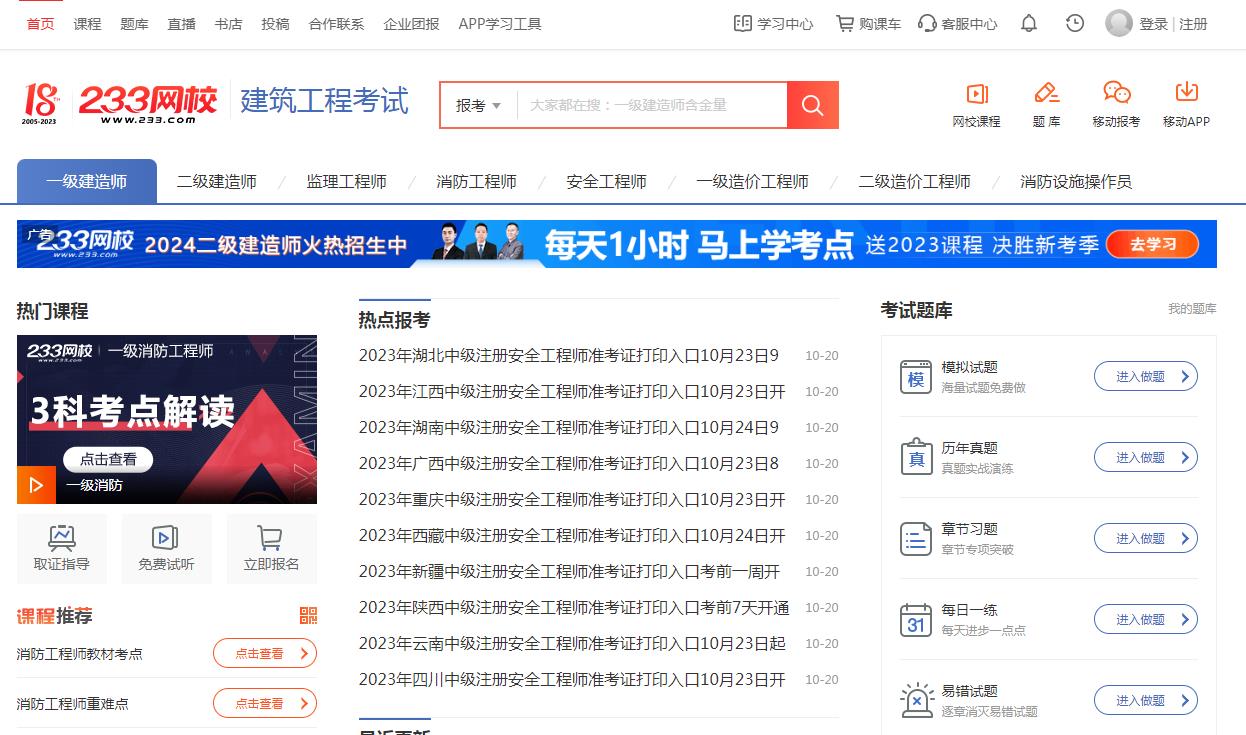Click the orange search magnifier button
Viewport: 1246px width, 735px height.
point(812,105)
